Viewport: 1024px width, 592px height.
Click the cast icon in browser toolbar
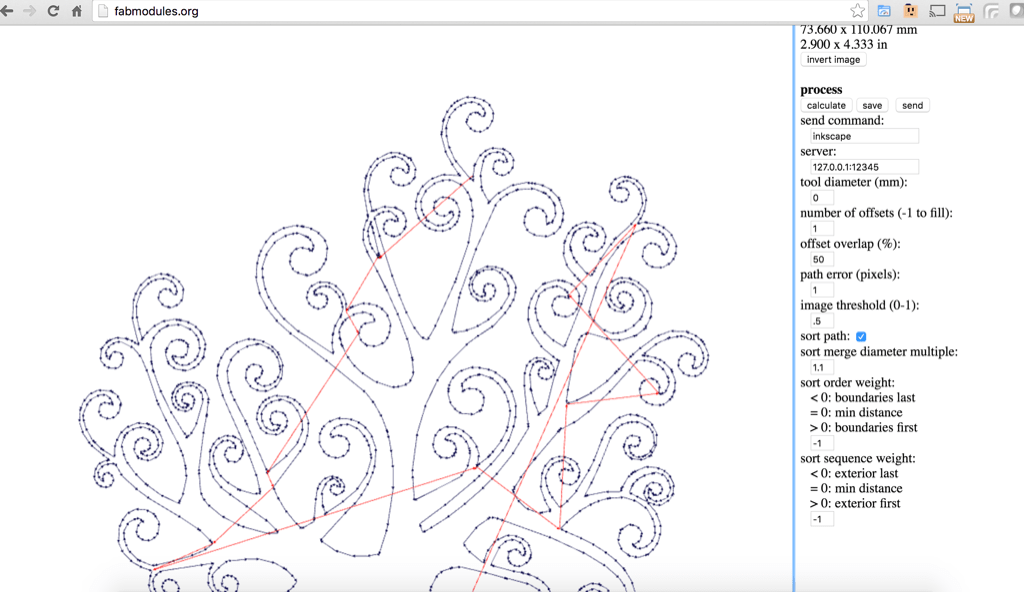pyautogui.click(x=937, y=11)
